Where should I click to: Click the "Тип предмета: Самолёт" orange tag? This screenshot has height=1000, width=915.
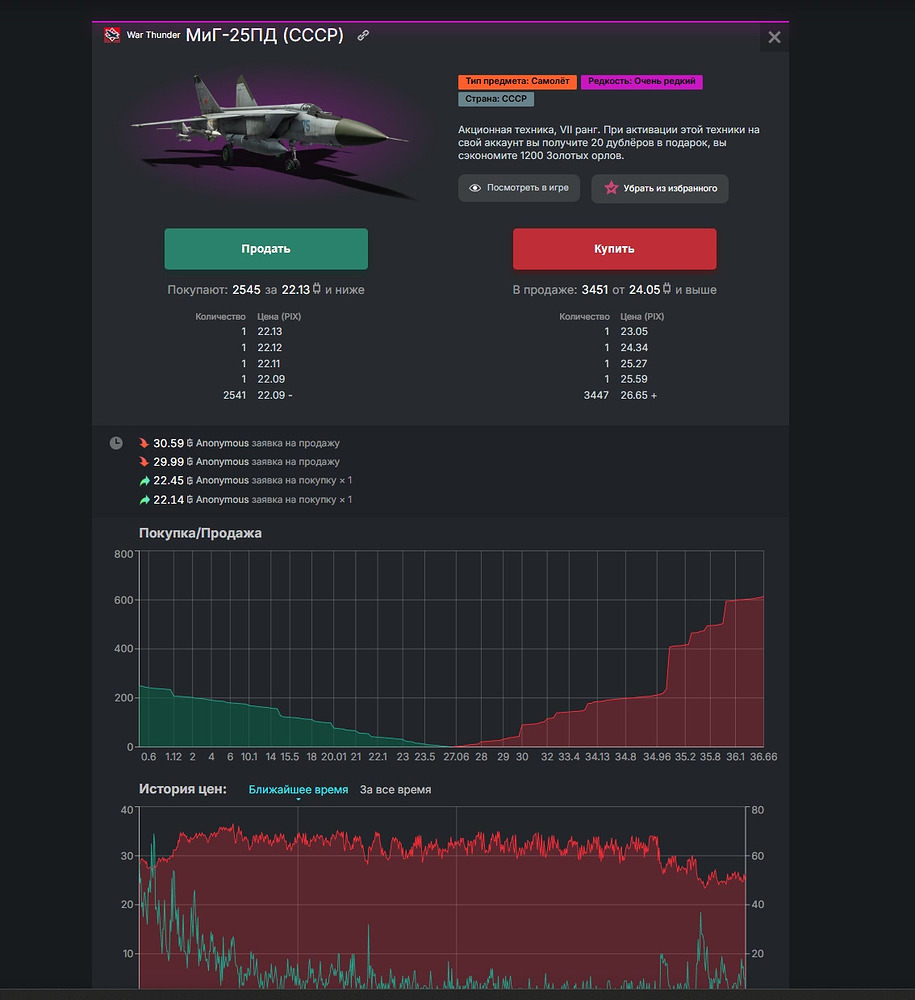(x=517, y=81)
